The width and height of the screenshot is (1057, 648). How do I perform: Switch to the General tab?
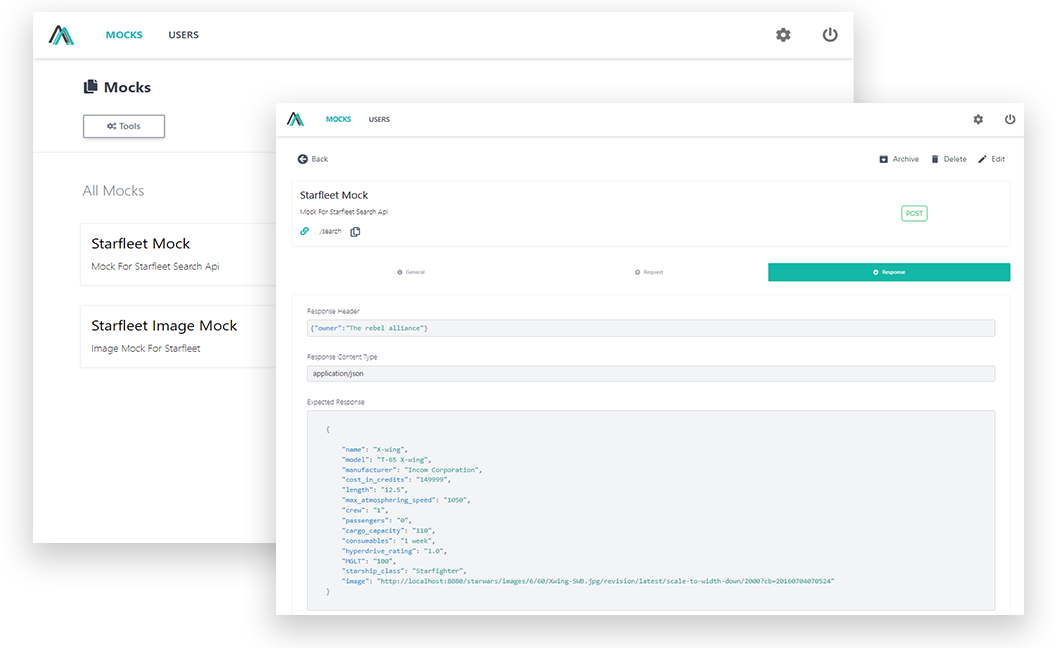411,272
